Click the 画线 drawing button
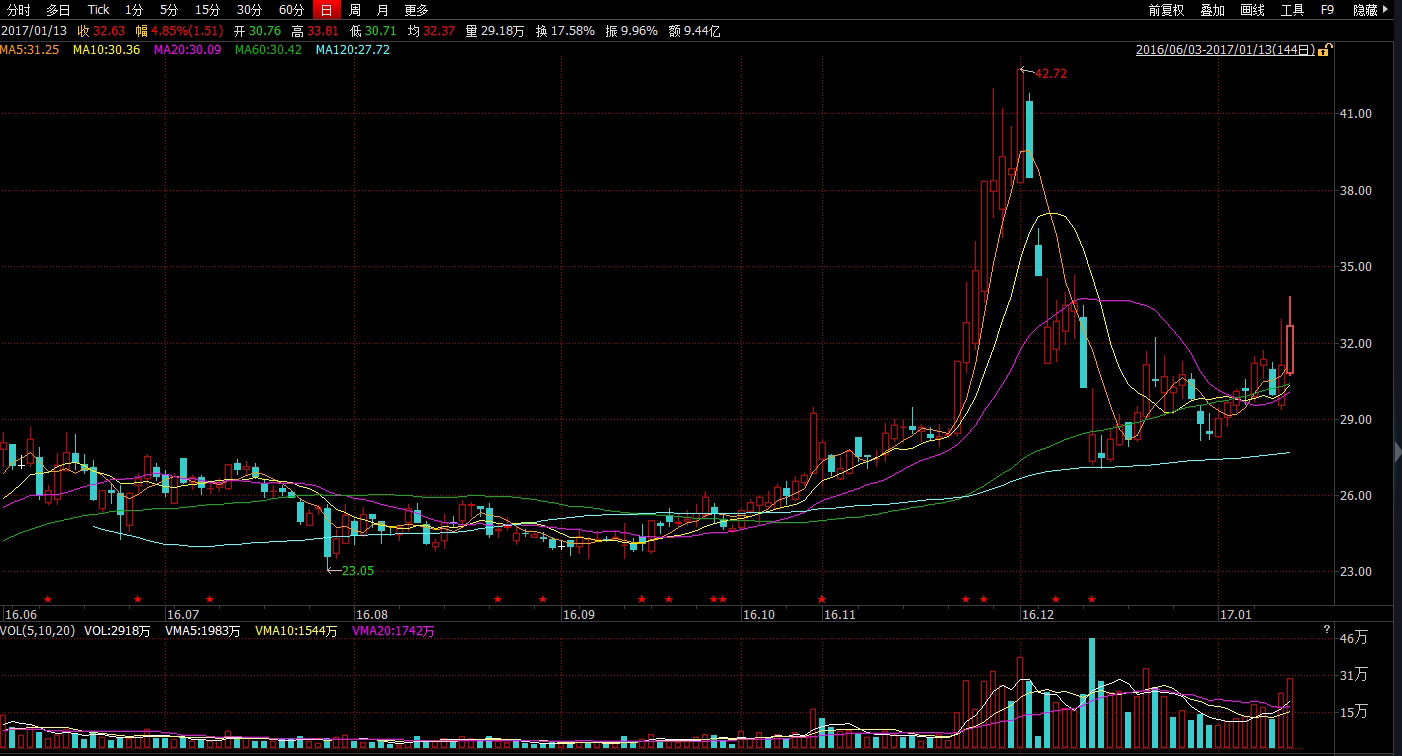The image size is (1402, 756). click(1252, 10)
